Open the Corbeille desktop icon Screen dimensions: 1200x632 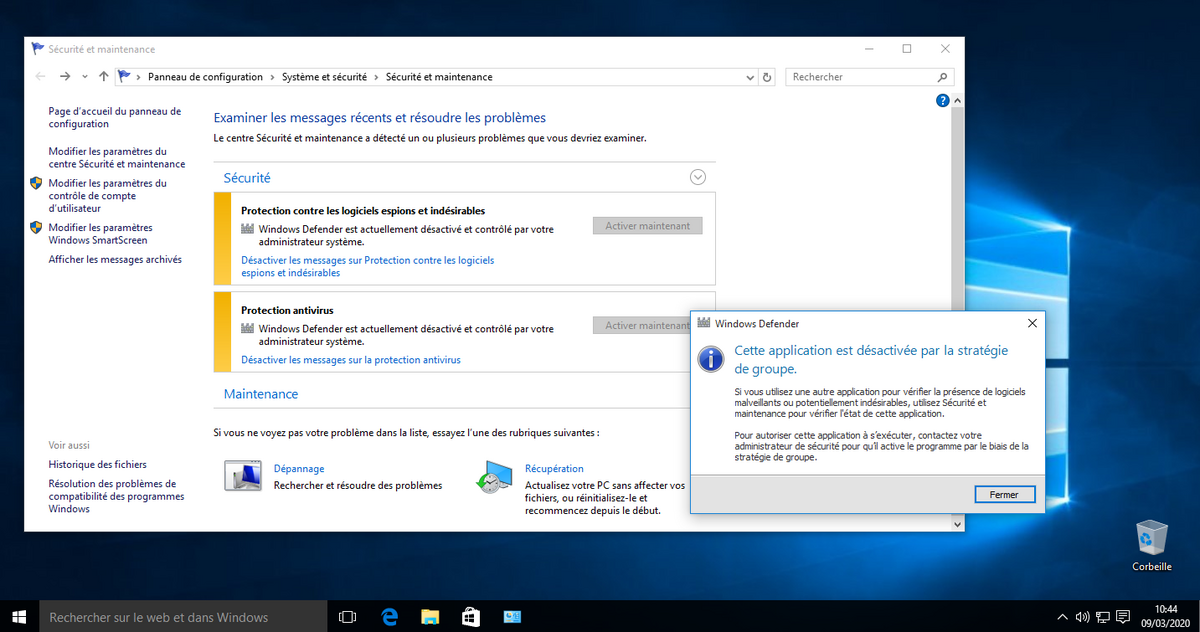click(1152, 546)
